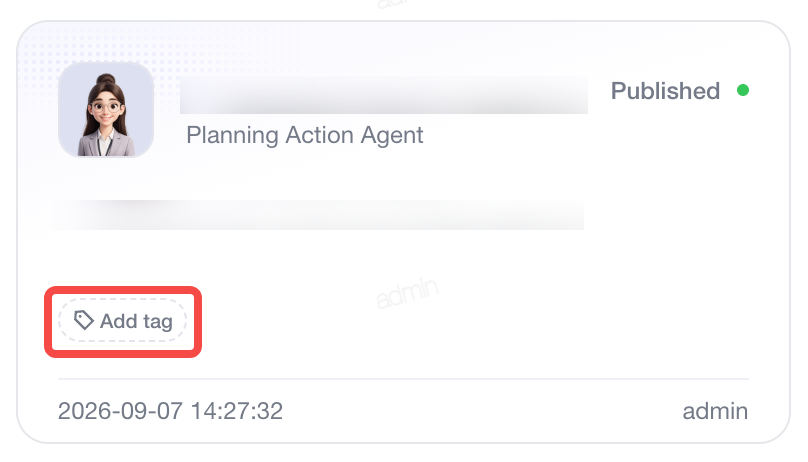The height and width of the screenshot is (462, 808).
Task: Click the blurred agent description line
Action: [318, 215]
